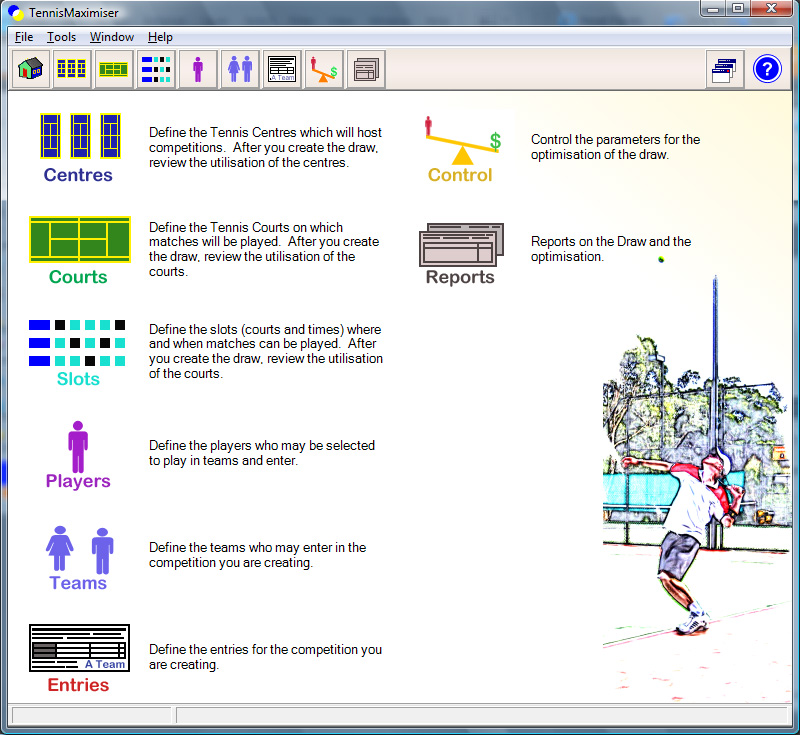Open the File menu
The width and height of the screenshot is (800, 735).
[x=24, y=37]
